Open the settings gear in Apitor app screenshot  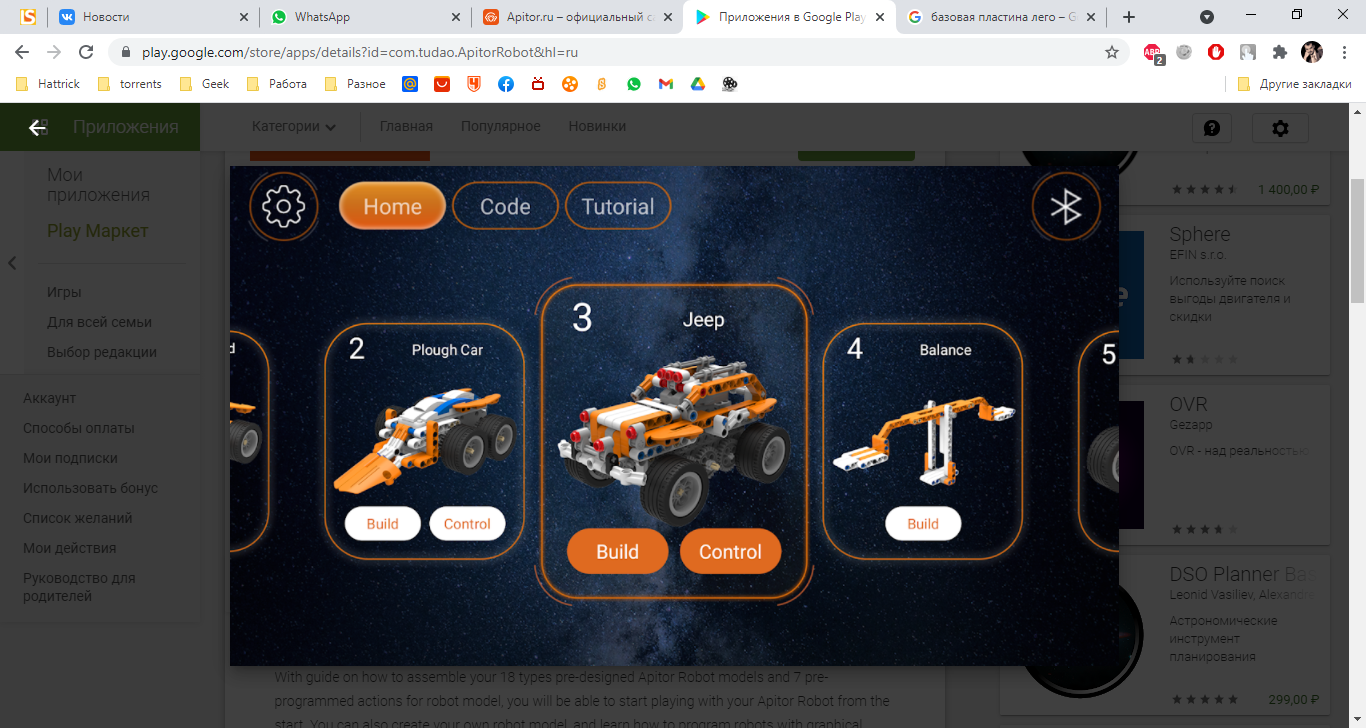(x=283, y=207)
